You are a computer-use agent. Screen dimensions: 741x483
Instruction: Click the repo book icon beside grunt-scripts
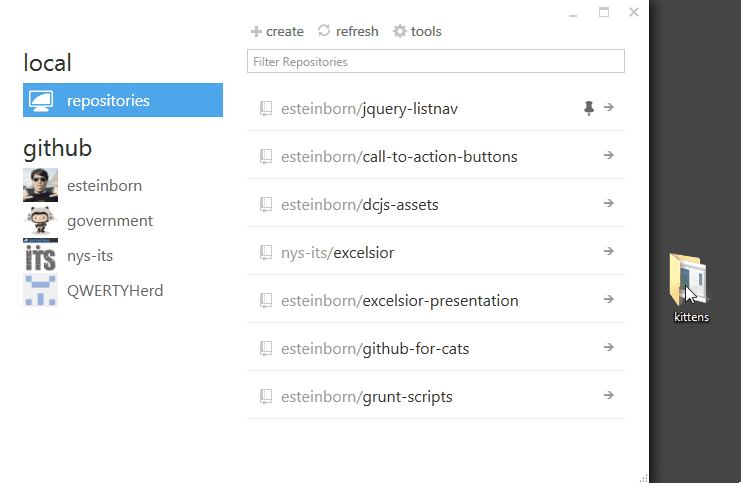pyautogui.click(x=266, y=397)
